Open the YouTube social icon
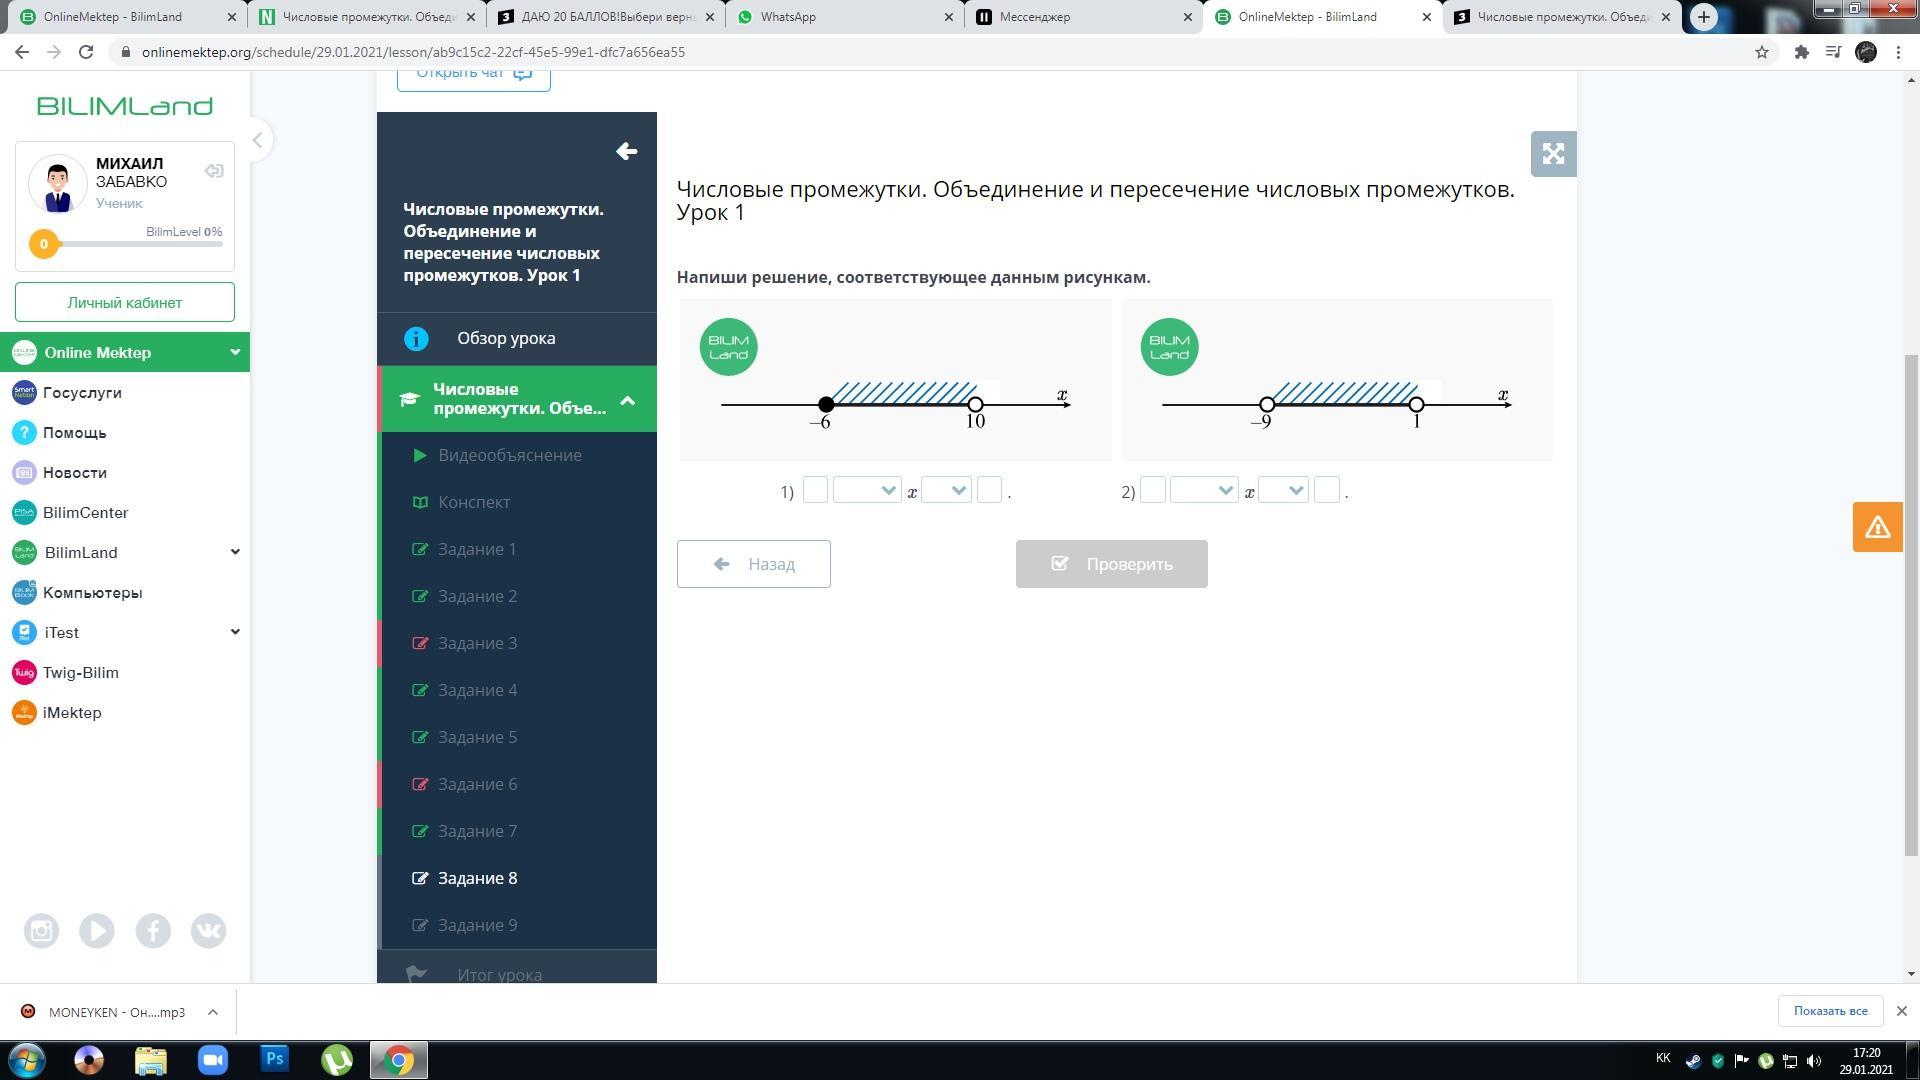Image resolution: width=1920 pixels, height=1080 pixels. coord(97,931)
